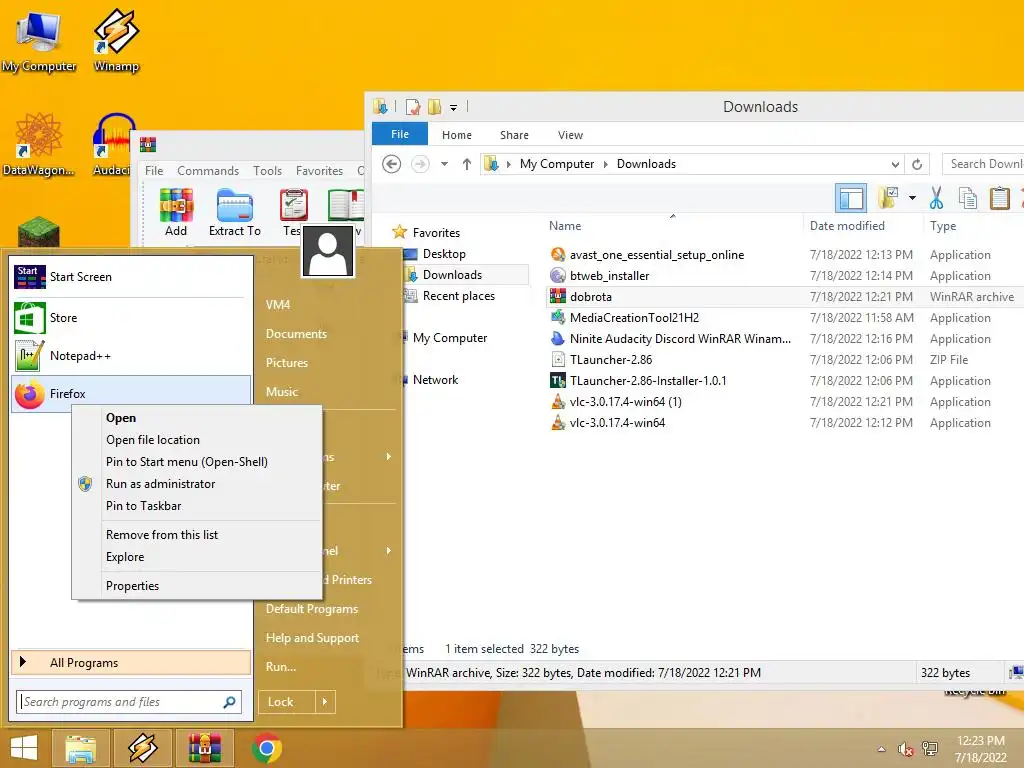Click the user account picture in Start menu
This screenshot has width=1024, height=768.
tap(328, 251)
